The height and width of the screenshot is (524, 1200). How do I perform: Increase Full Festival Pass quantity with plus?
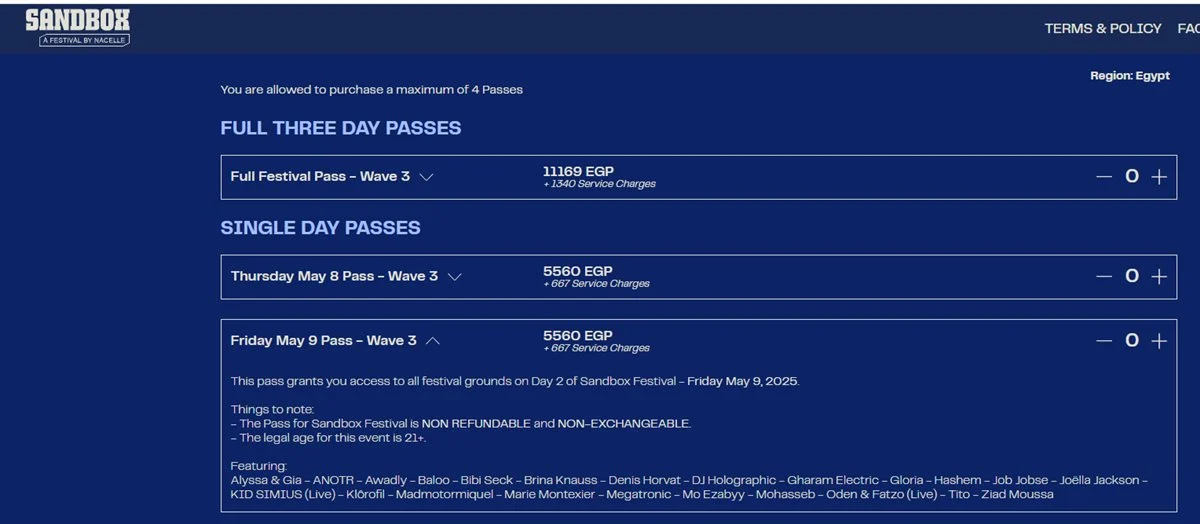pos(1159,177)
